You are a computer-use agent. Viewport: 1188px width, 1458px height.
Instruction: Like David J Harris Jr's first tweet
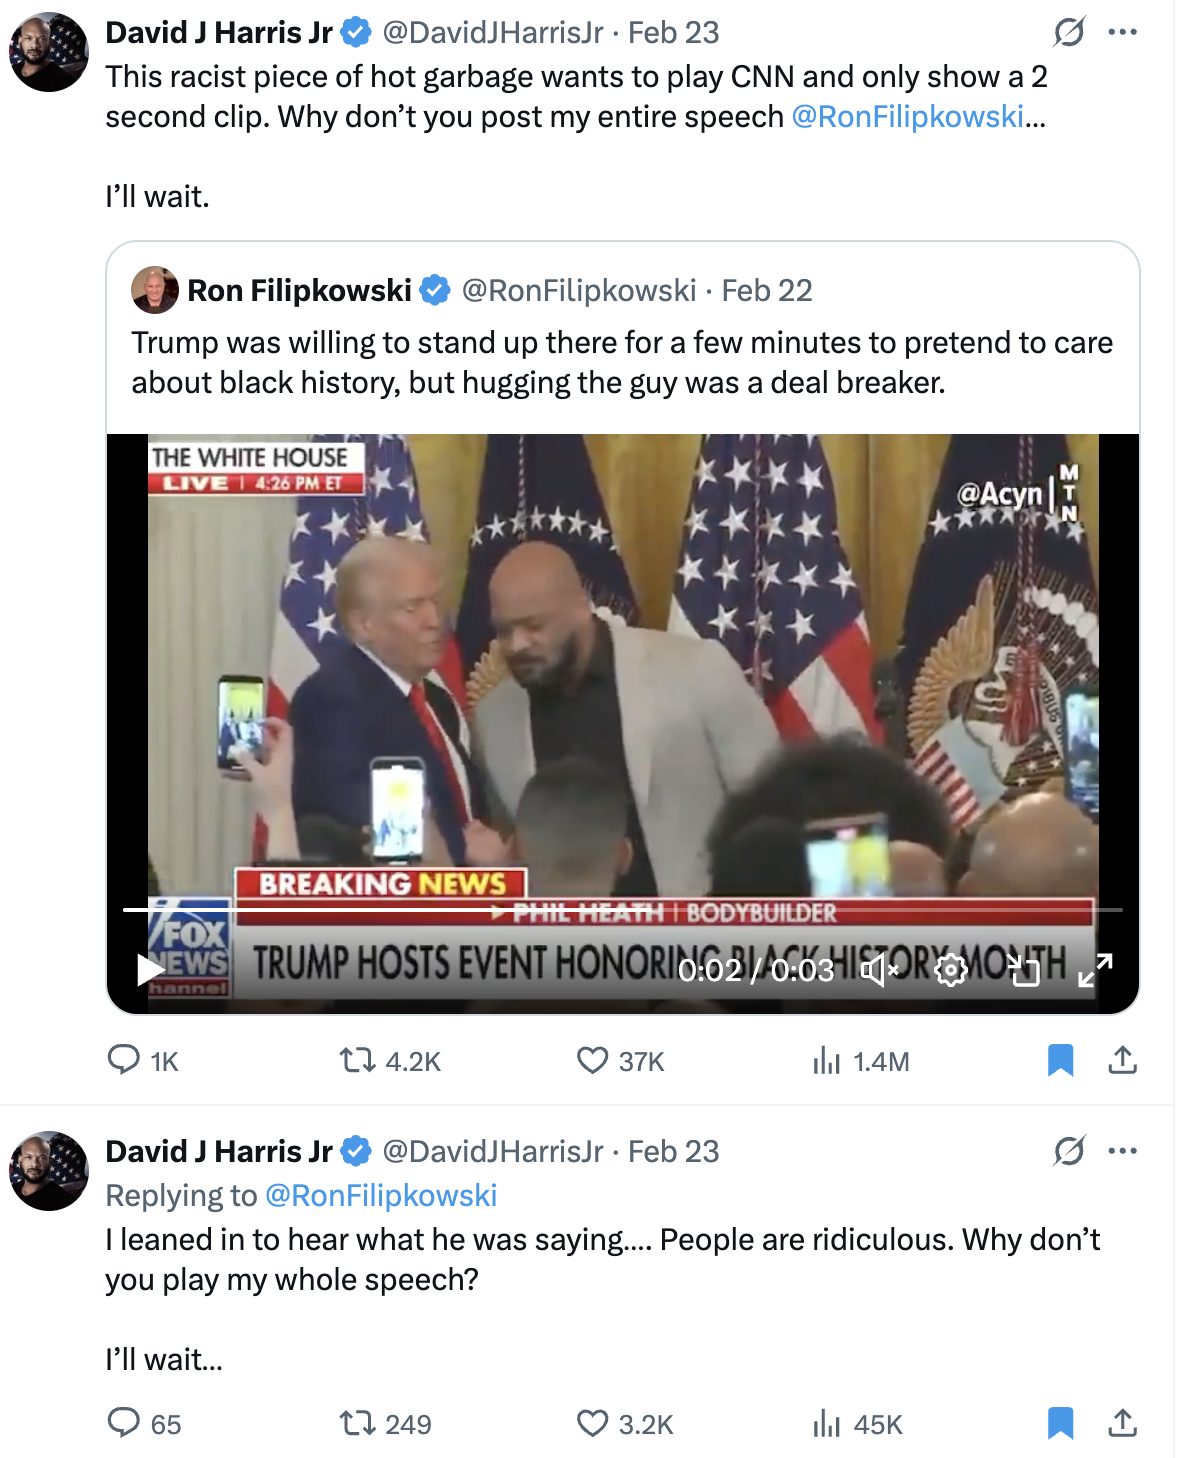point(592,1061)
